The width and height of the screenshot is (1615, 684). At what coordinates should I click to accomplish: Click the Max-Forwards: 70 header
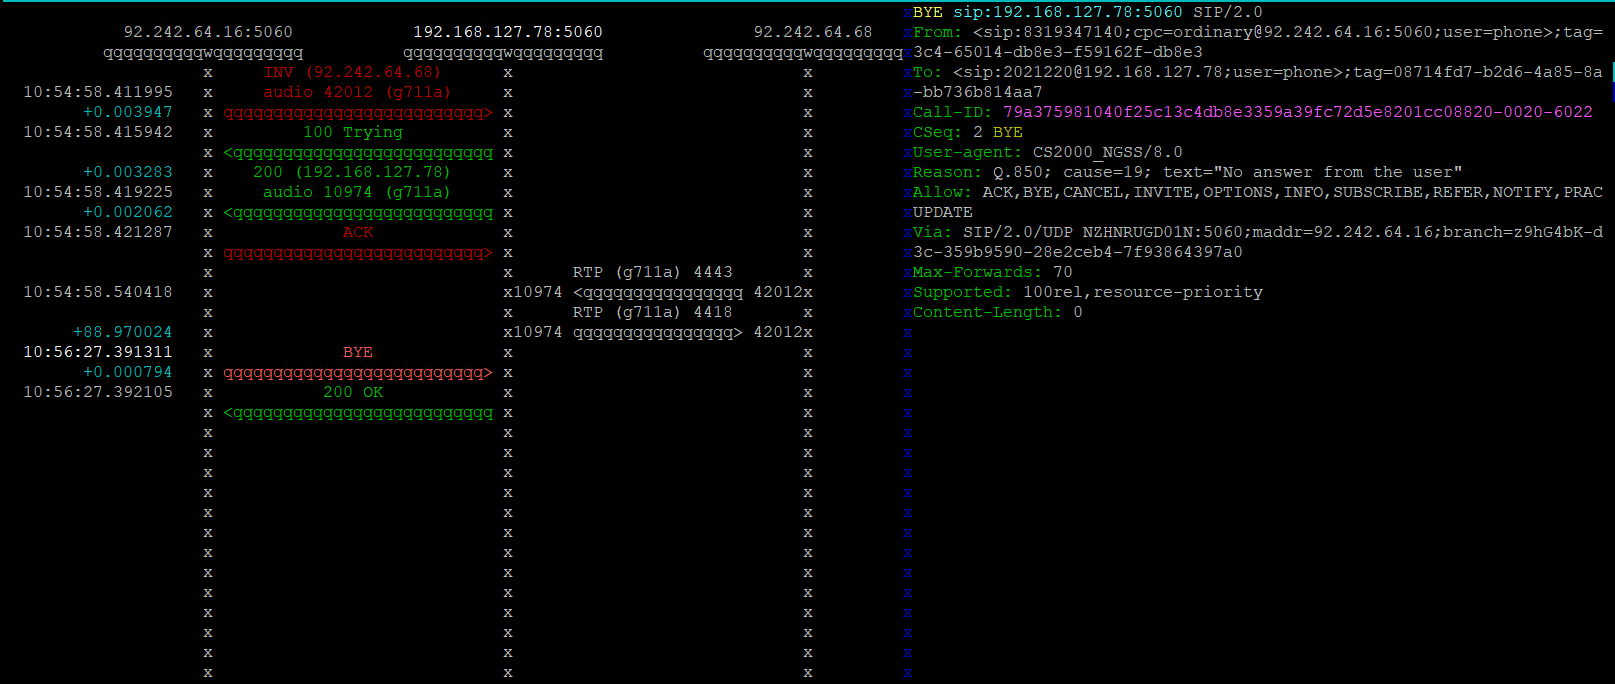pos(992,272)
